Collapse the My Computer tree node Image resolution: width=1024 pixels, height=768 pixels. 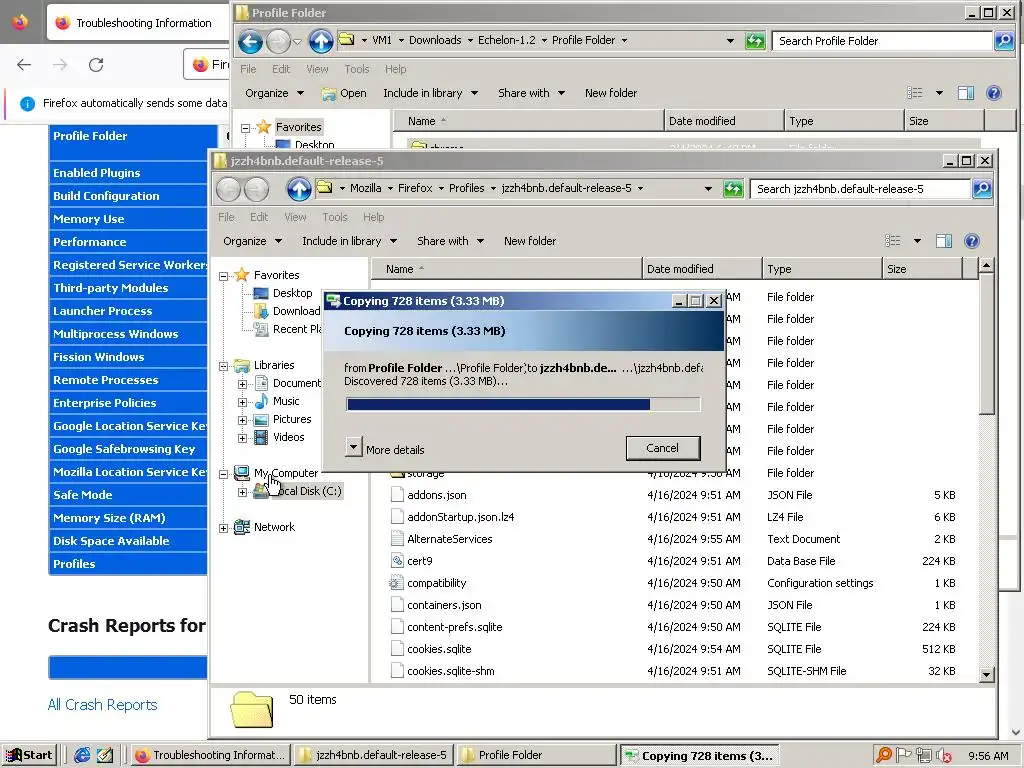click(223, 474)
